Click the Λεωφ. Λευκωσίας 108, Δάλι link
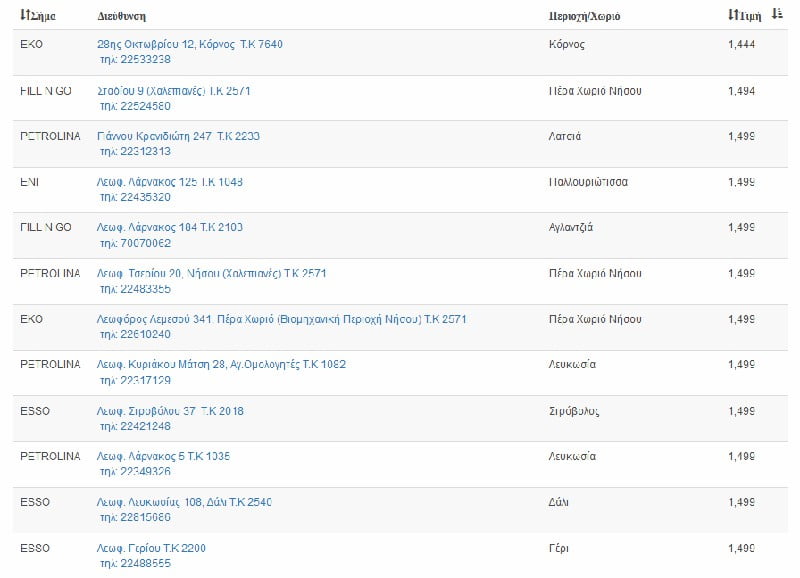800x578 pixels. tap(184, 502)
